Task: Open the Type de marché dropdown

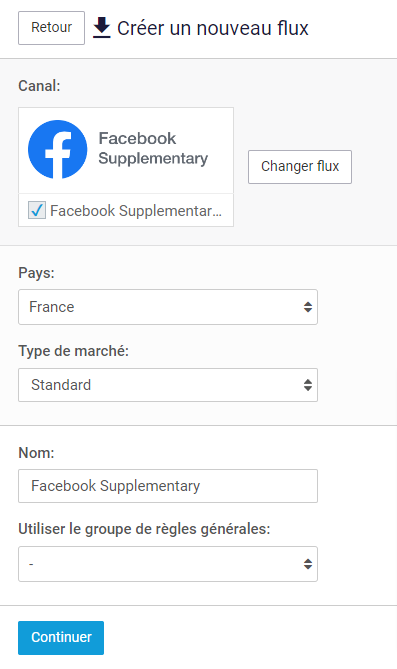Action: 168,385
